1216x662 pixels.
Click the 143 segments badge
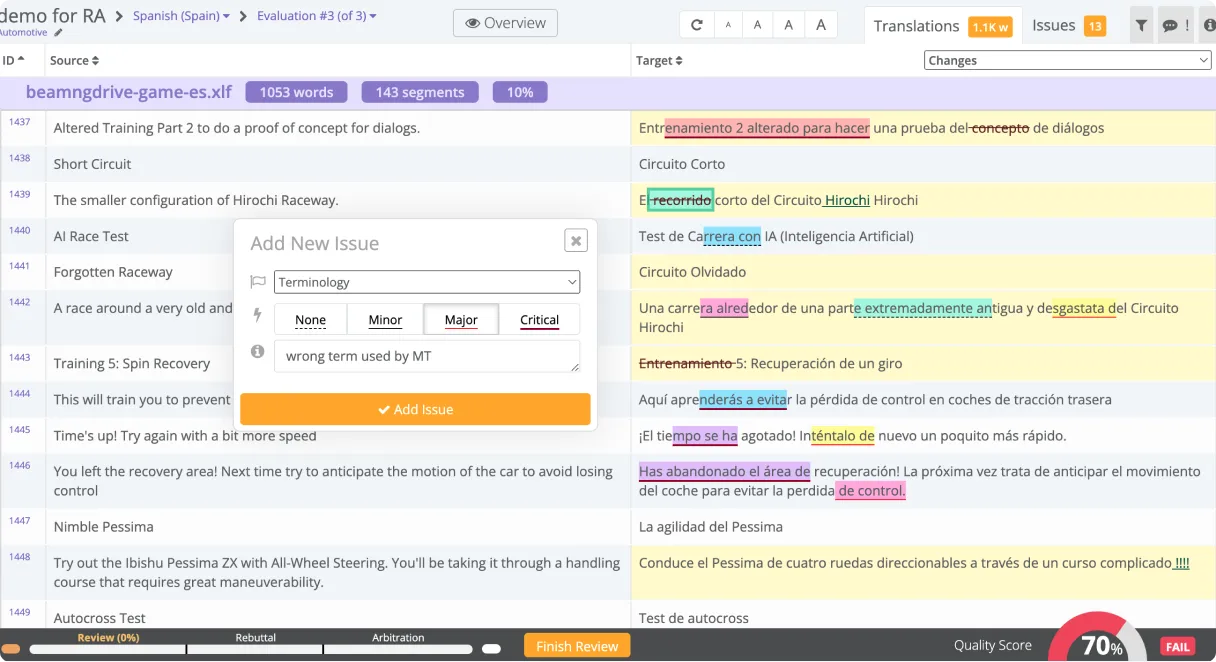[x=420, y=92]
